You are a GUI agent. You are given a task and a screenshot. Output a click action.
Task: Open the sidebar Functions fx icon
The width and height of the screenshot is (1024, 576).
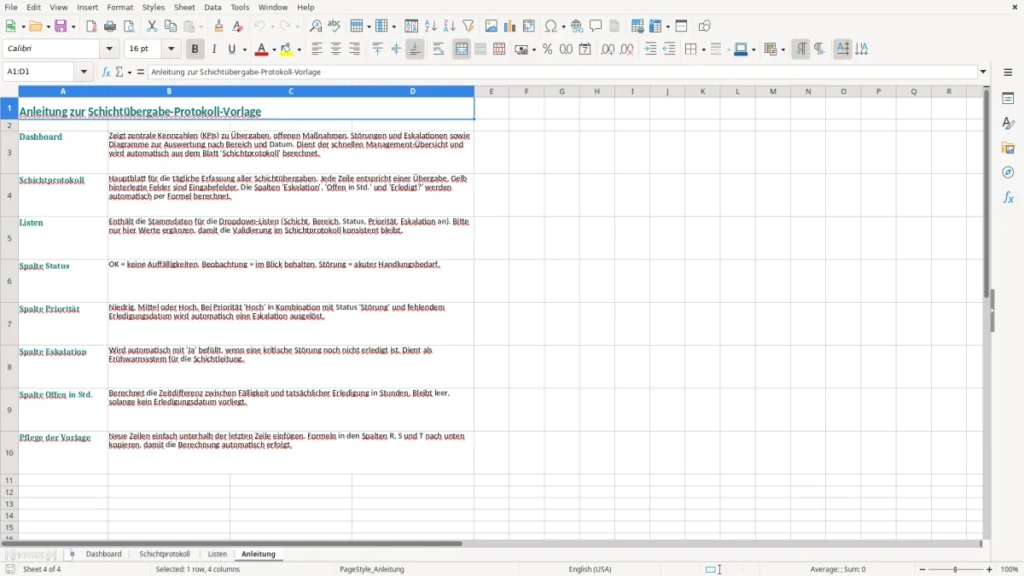(x=1008, y=197)
